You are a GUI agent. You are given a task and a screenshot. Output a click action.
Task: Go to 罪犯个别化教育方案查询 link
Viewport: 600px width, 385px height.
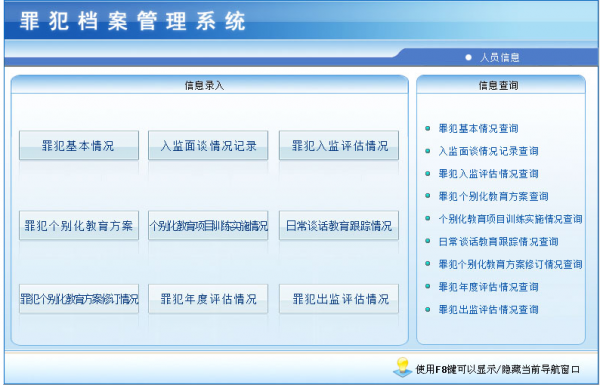[493, 196]
